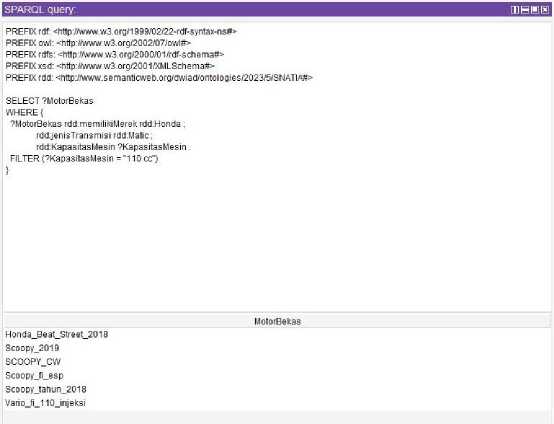Click the empty area of query editor
Image resolution: width=554 pixels, height=424 pixels.
(277, 240)
